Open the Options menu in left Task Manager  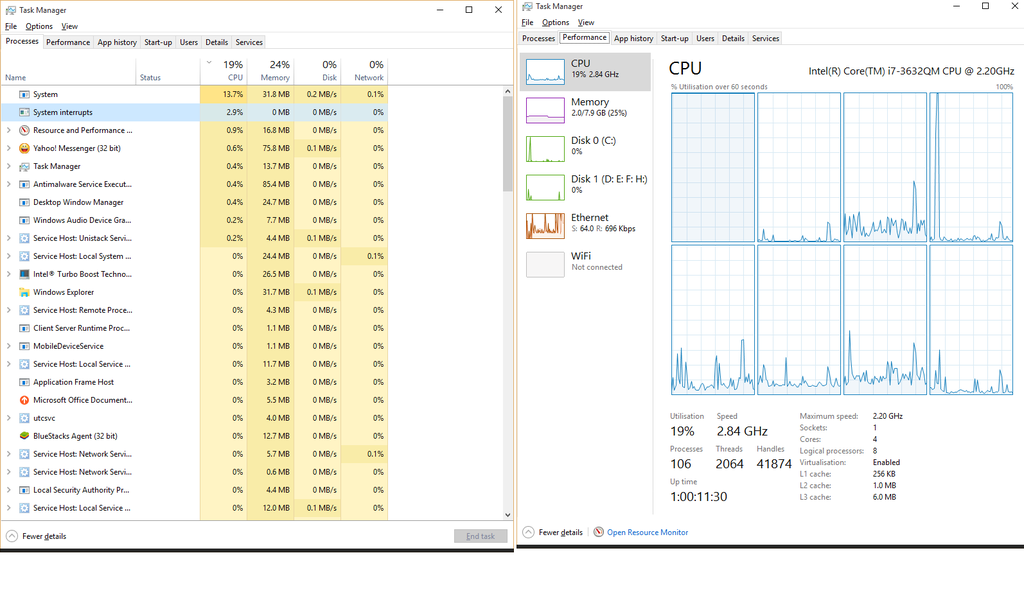point(39,26)
